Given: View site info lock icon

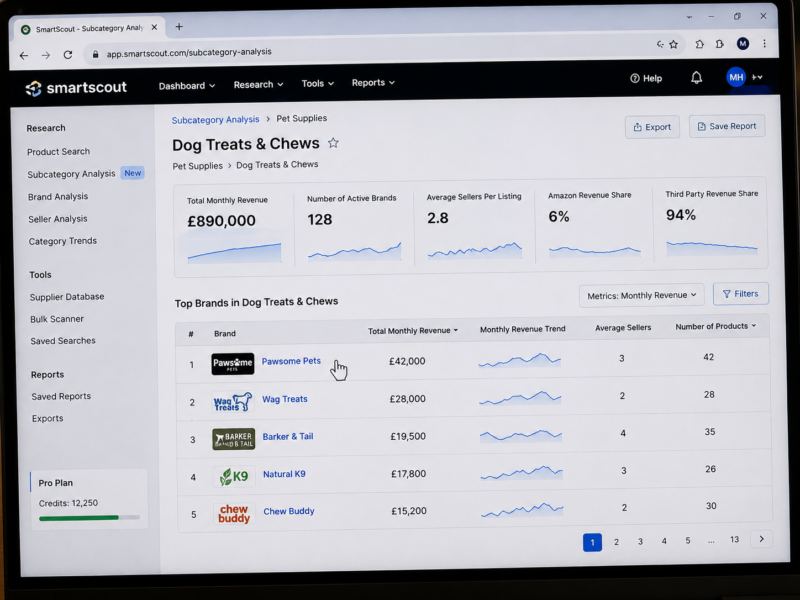Looking at the screenshot, I should pos(95,54).
